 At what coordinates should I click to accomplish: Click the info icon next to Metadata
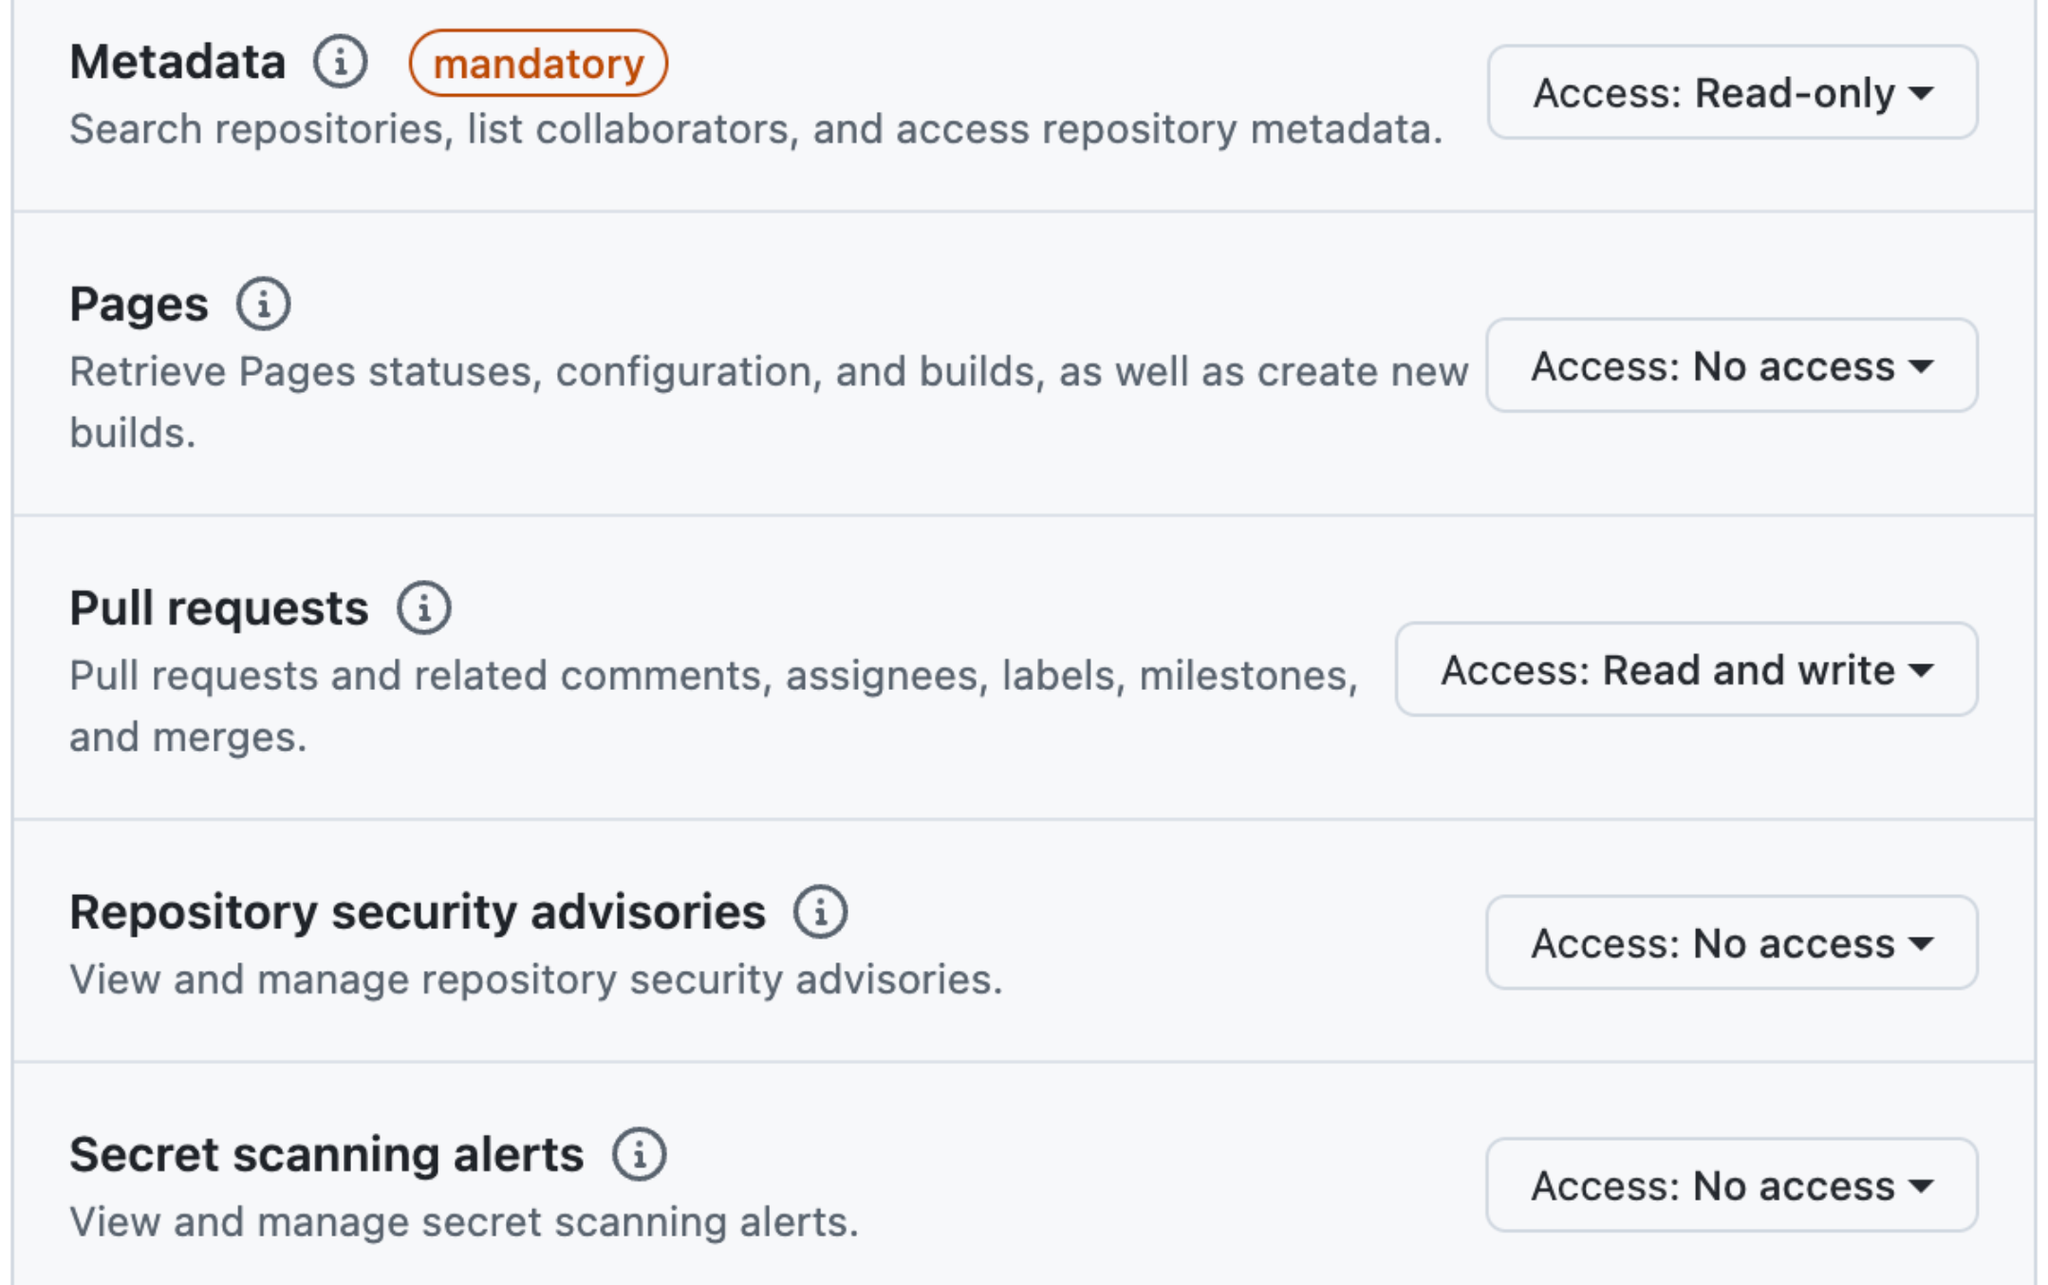(x=340, y=62)
